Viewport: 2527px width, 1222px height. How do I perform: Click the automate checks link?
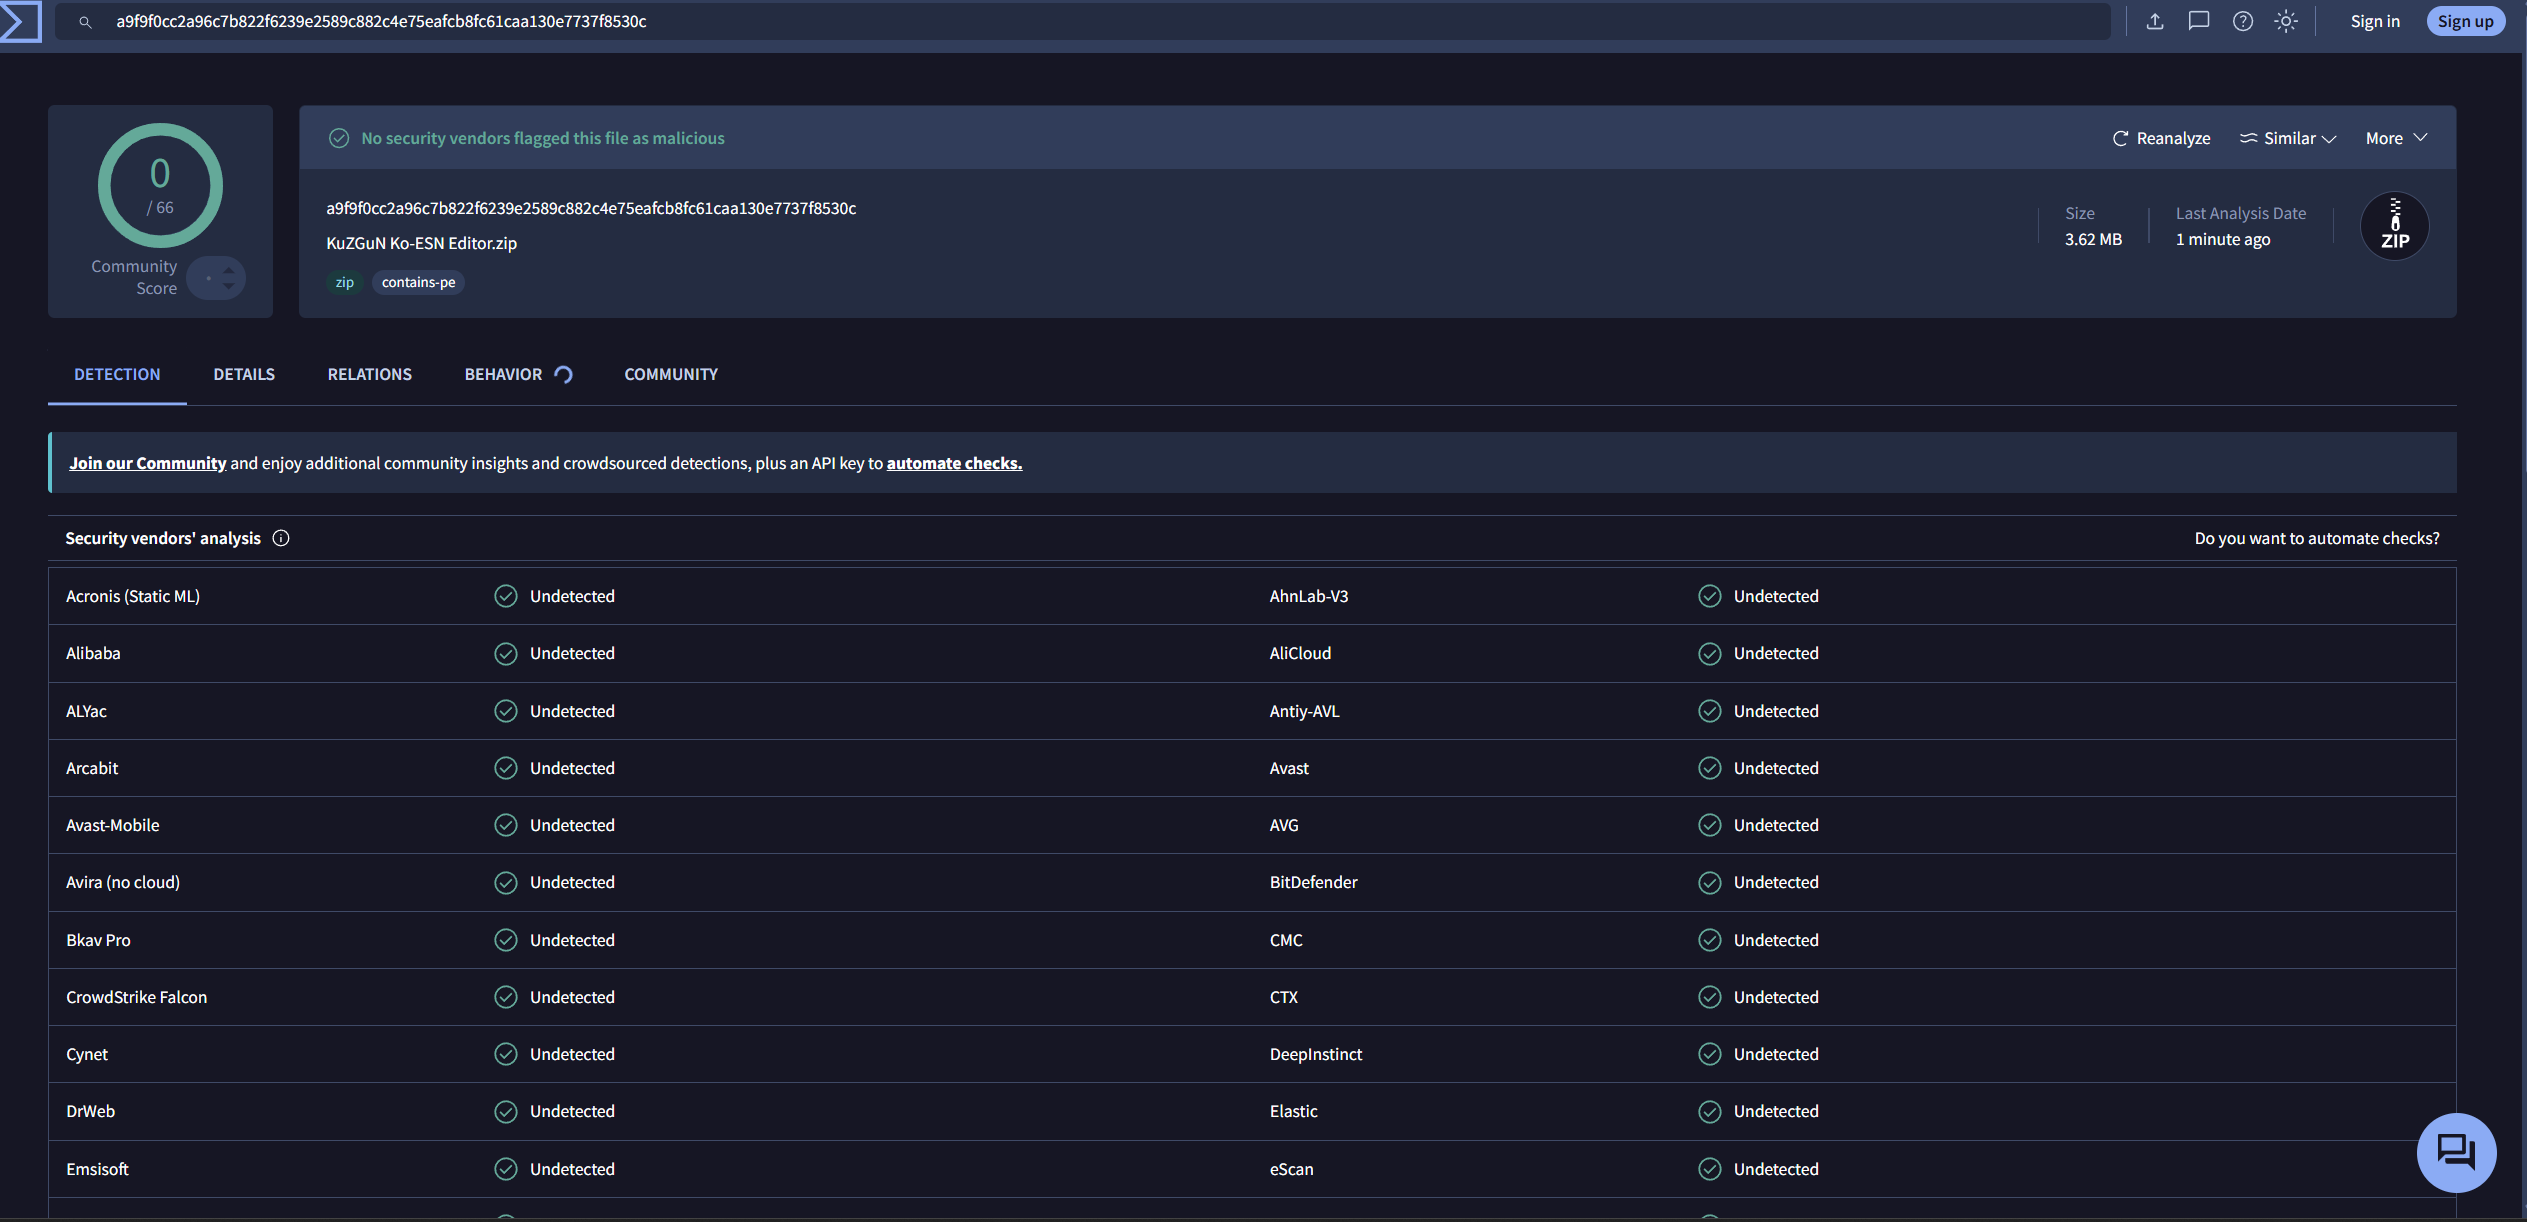954,463
